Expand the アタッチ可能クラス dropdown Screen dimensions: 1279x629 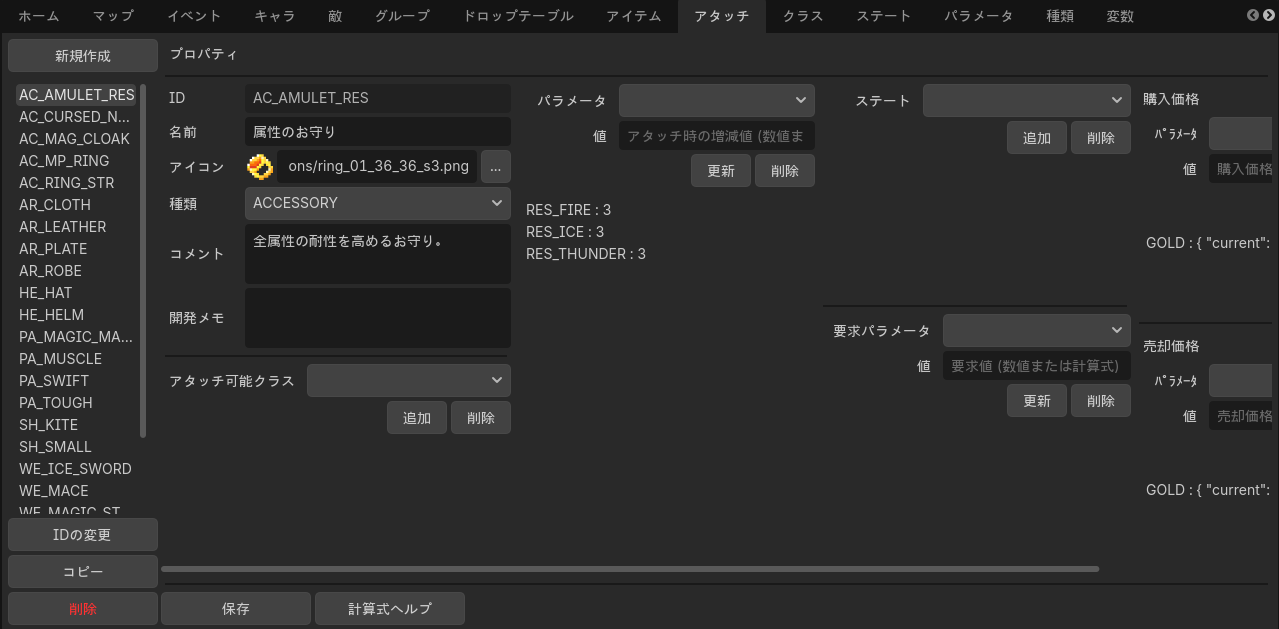(x=409, y=380)
